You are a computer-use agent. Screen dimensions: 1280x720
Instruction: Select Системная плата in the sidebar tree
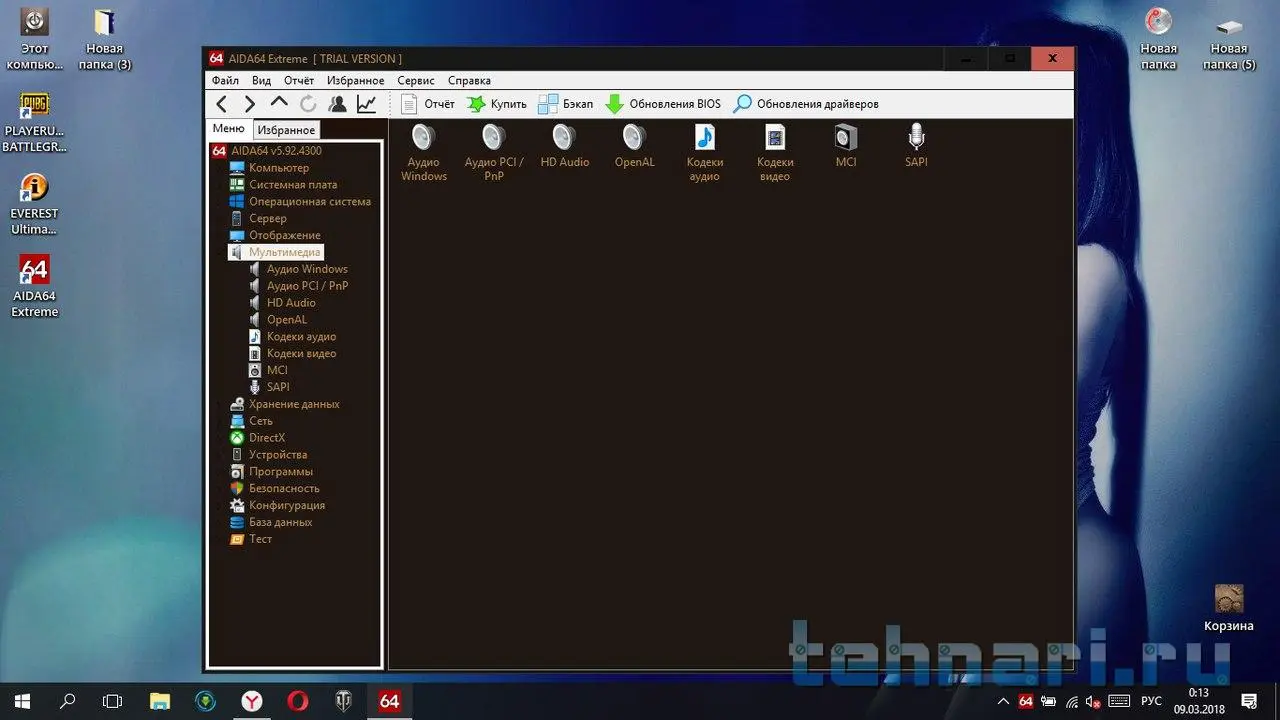pyautogui.click(x=283, y=185)
